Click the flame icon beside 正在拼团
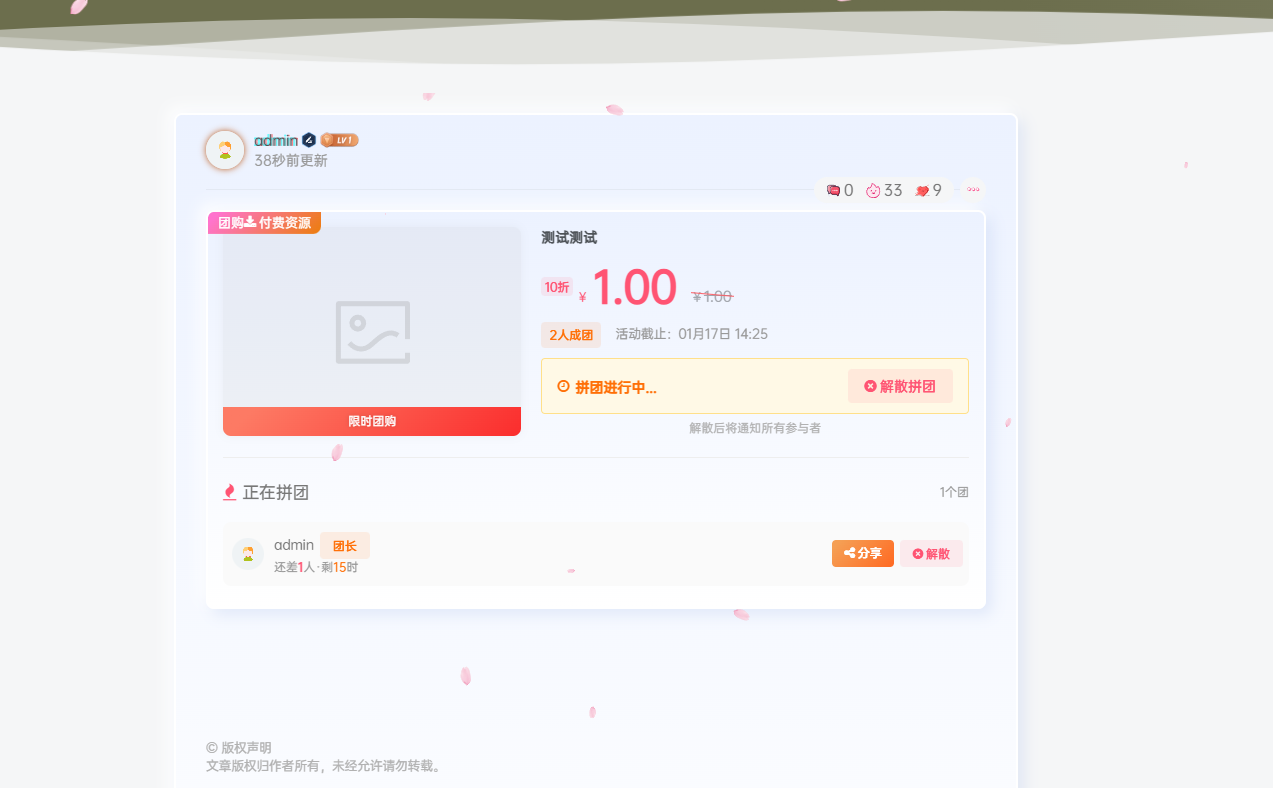The width and height of the screenshot is (1273, 788). [229, 492]
